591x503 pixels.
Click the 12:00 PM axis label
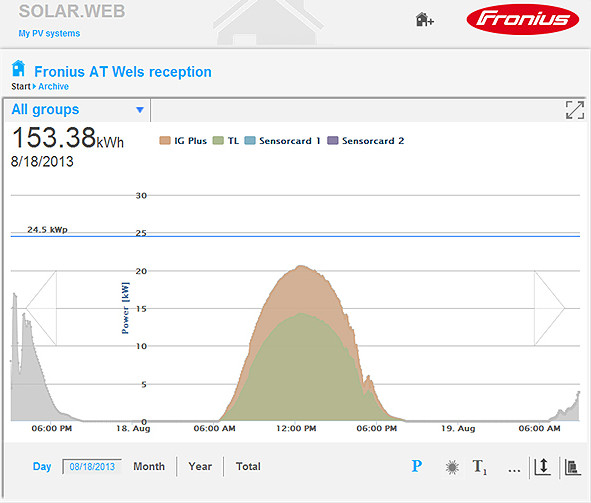[296, 428]
